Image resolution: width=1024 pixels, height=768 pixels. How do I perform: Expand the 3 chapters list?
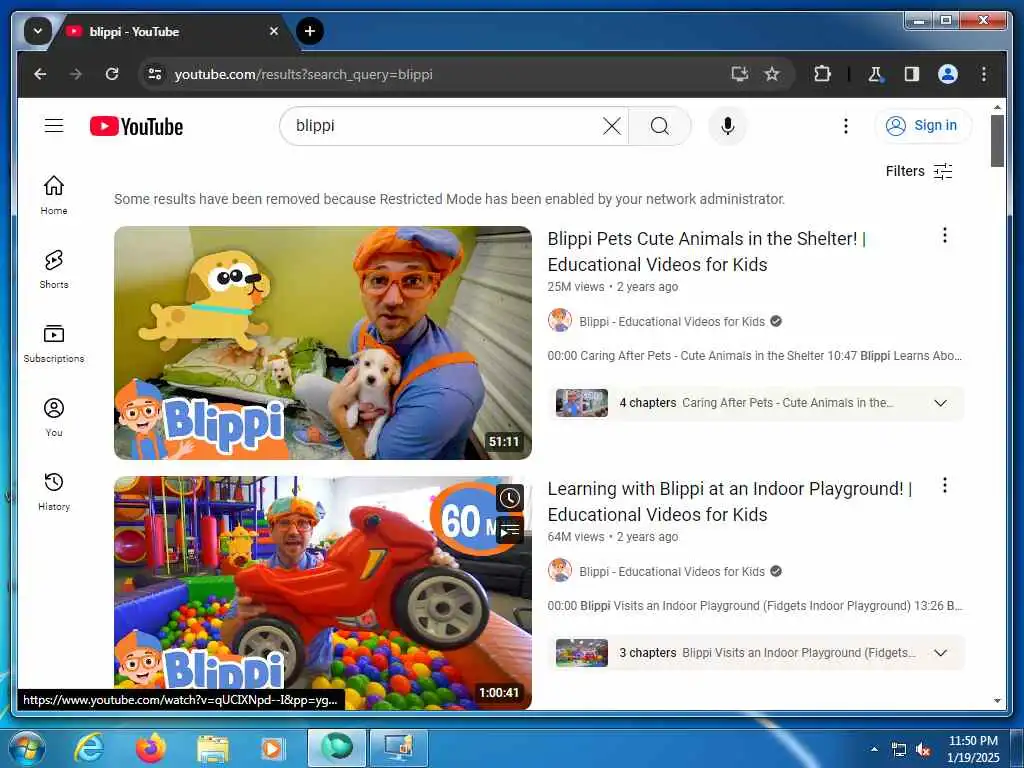point(940,653)
